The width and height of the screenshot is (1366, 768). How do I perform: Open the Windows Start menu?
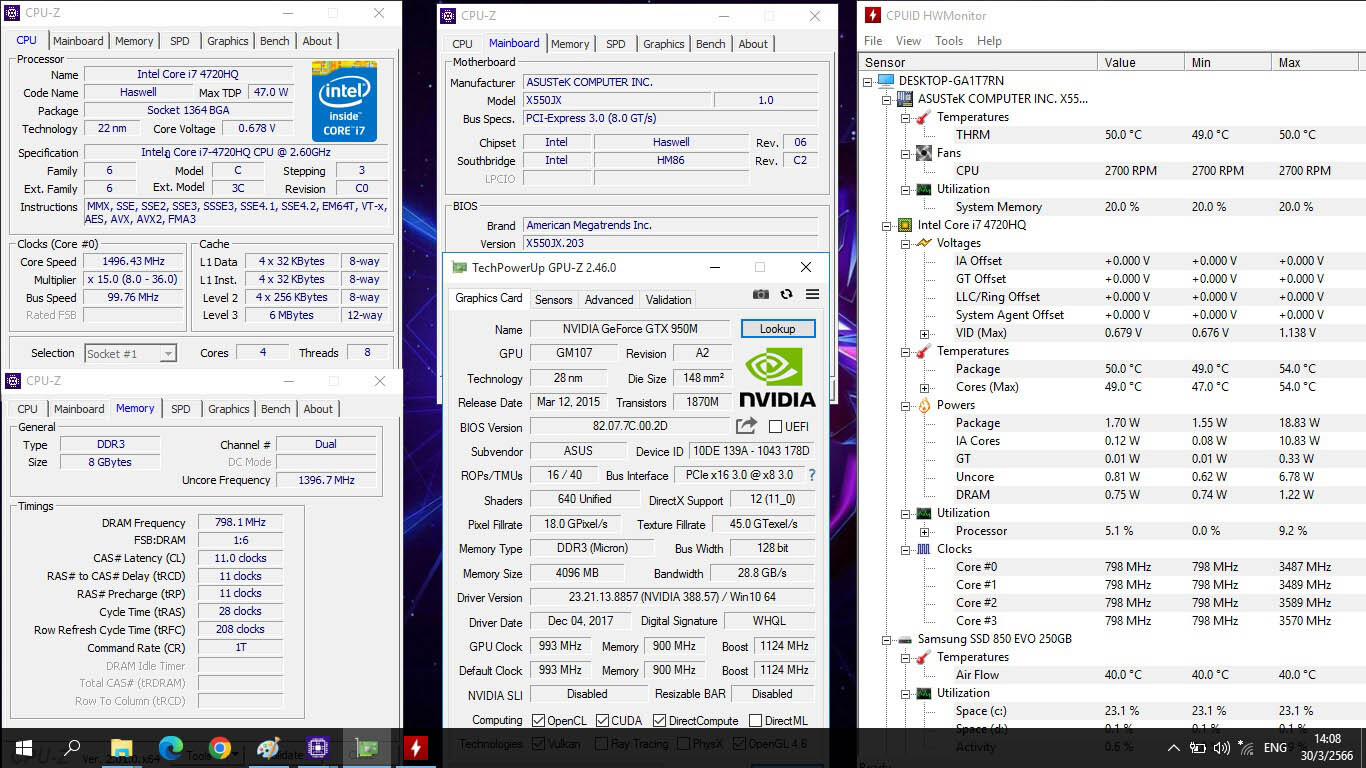(24, 748)
